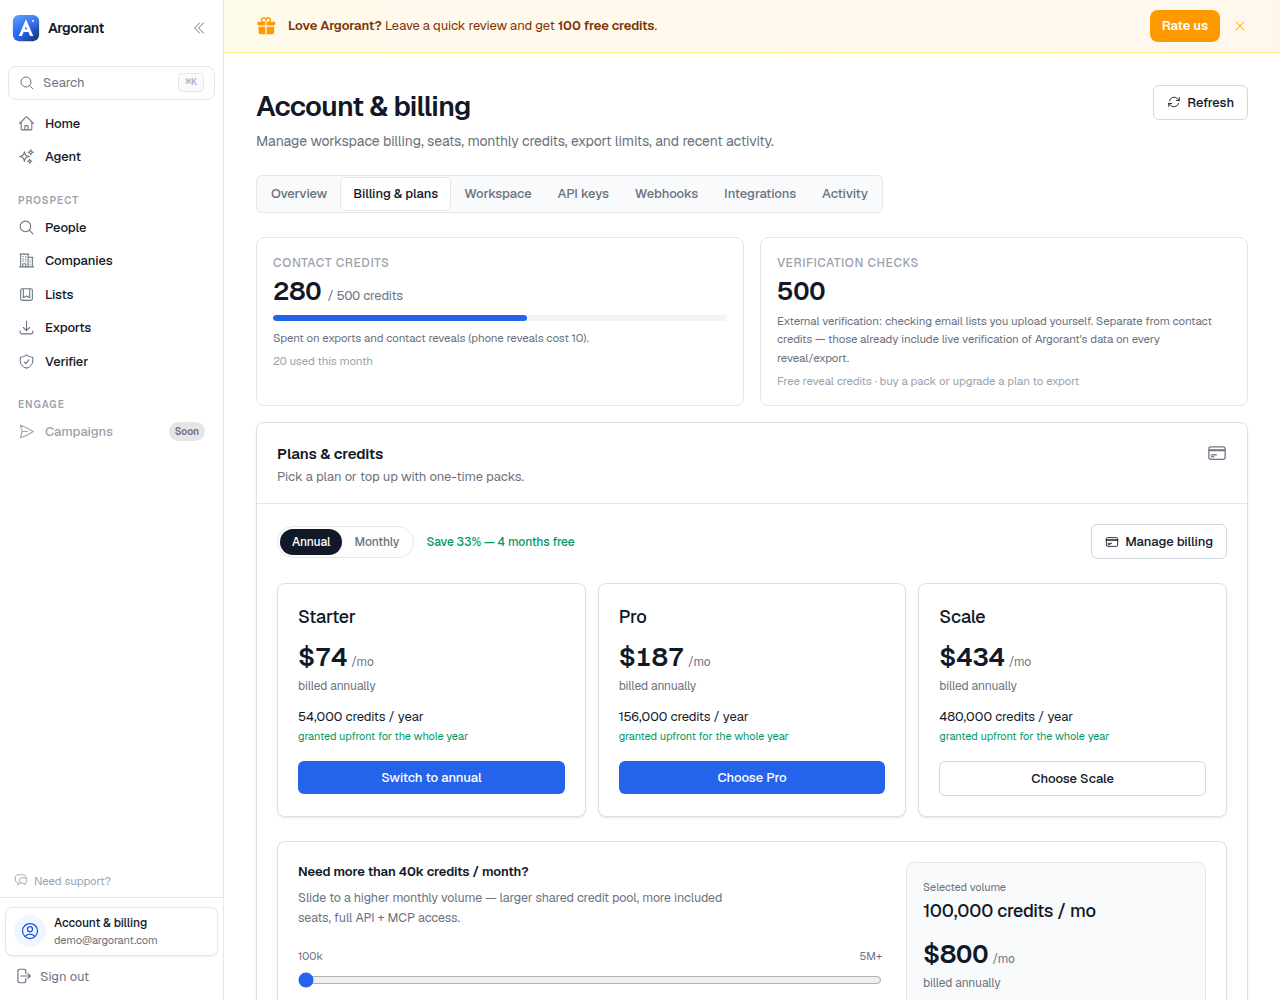Screen dimensions: 1280x1000
Task: Open the People prospect list
Action: click(x=112, y=228)
